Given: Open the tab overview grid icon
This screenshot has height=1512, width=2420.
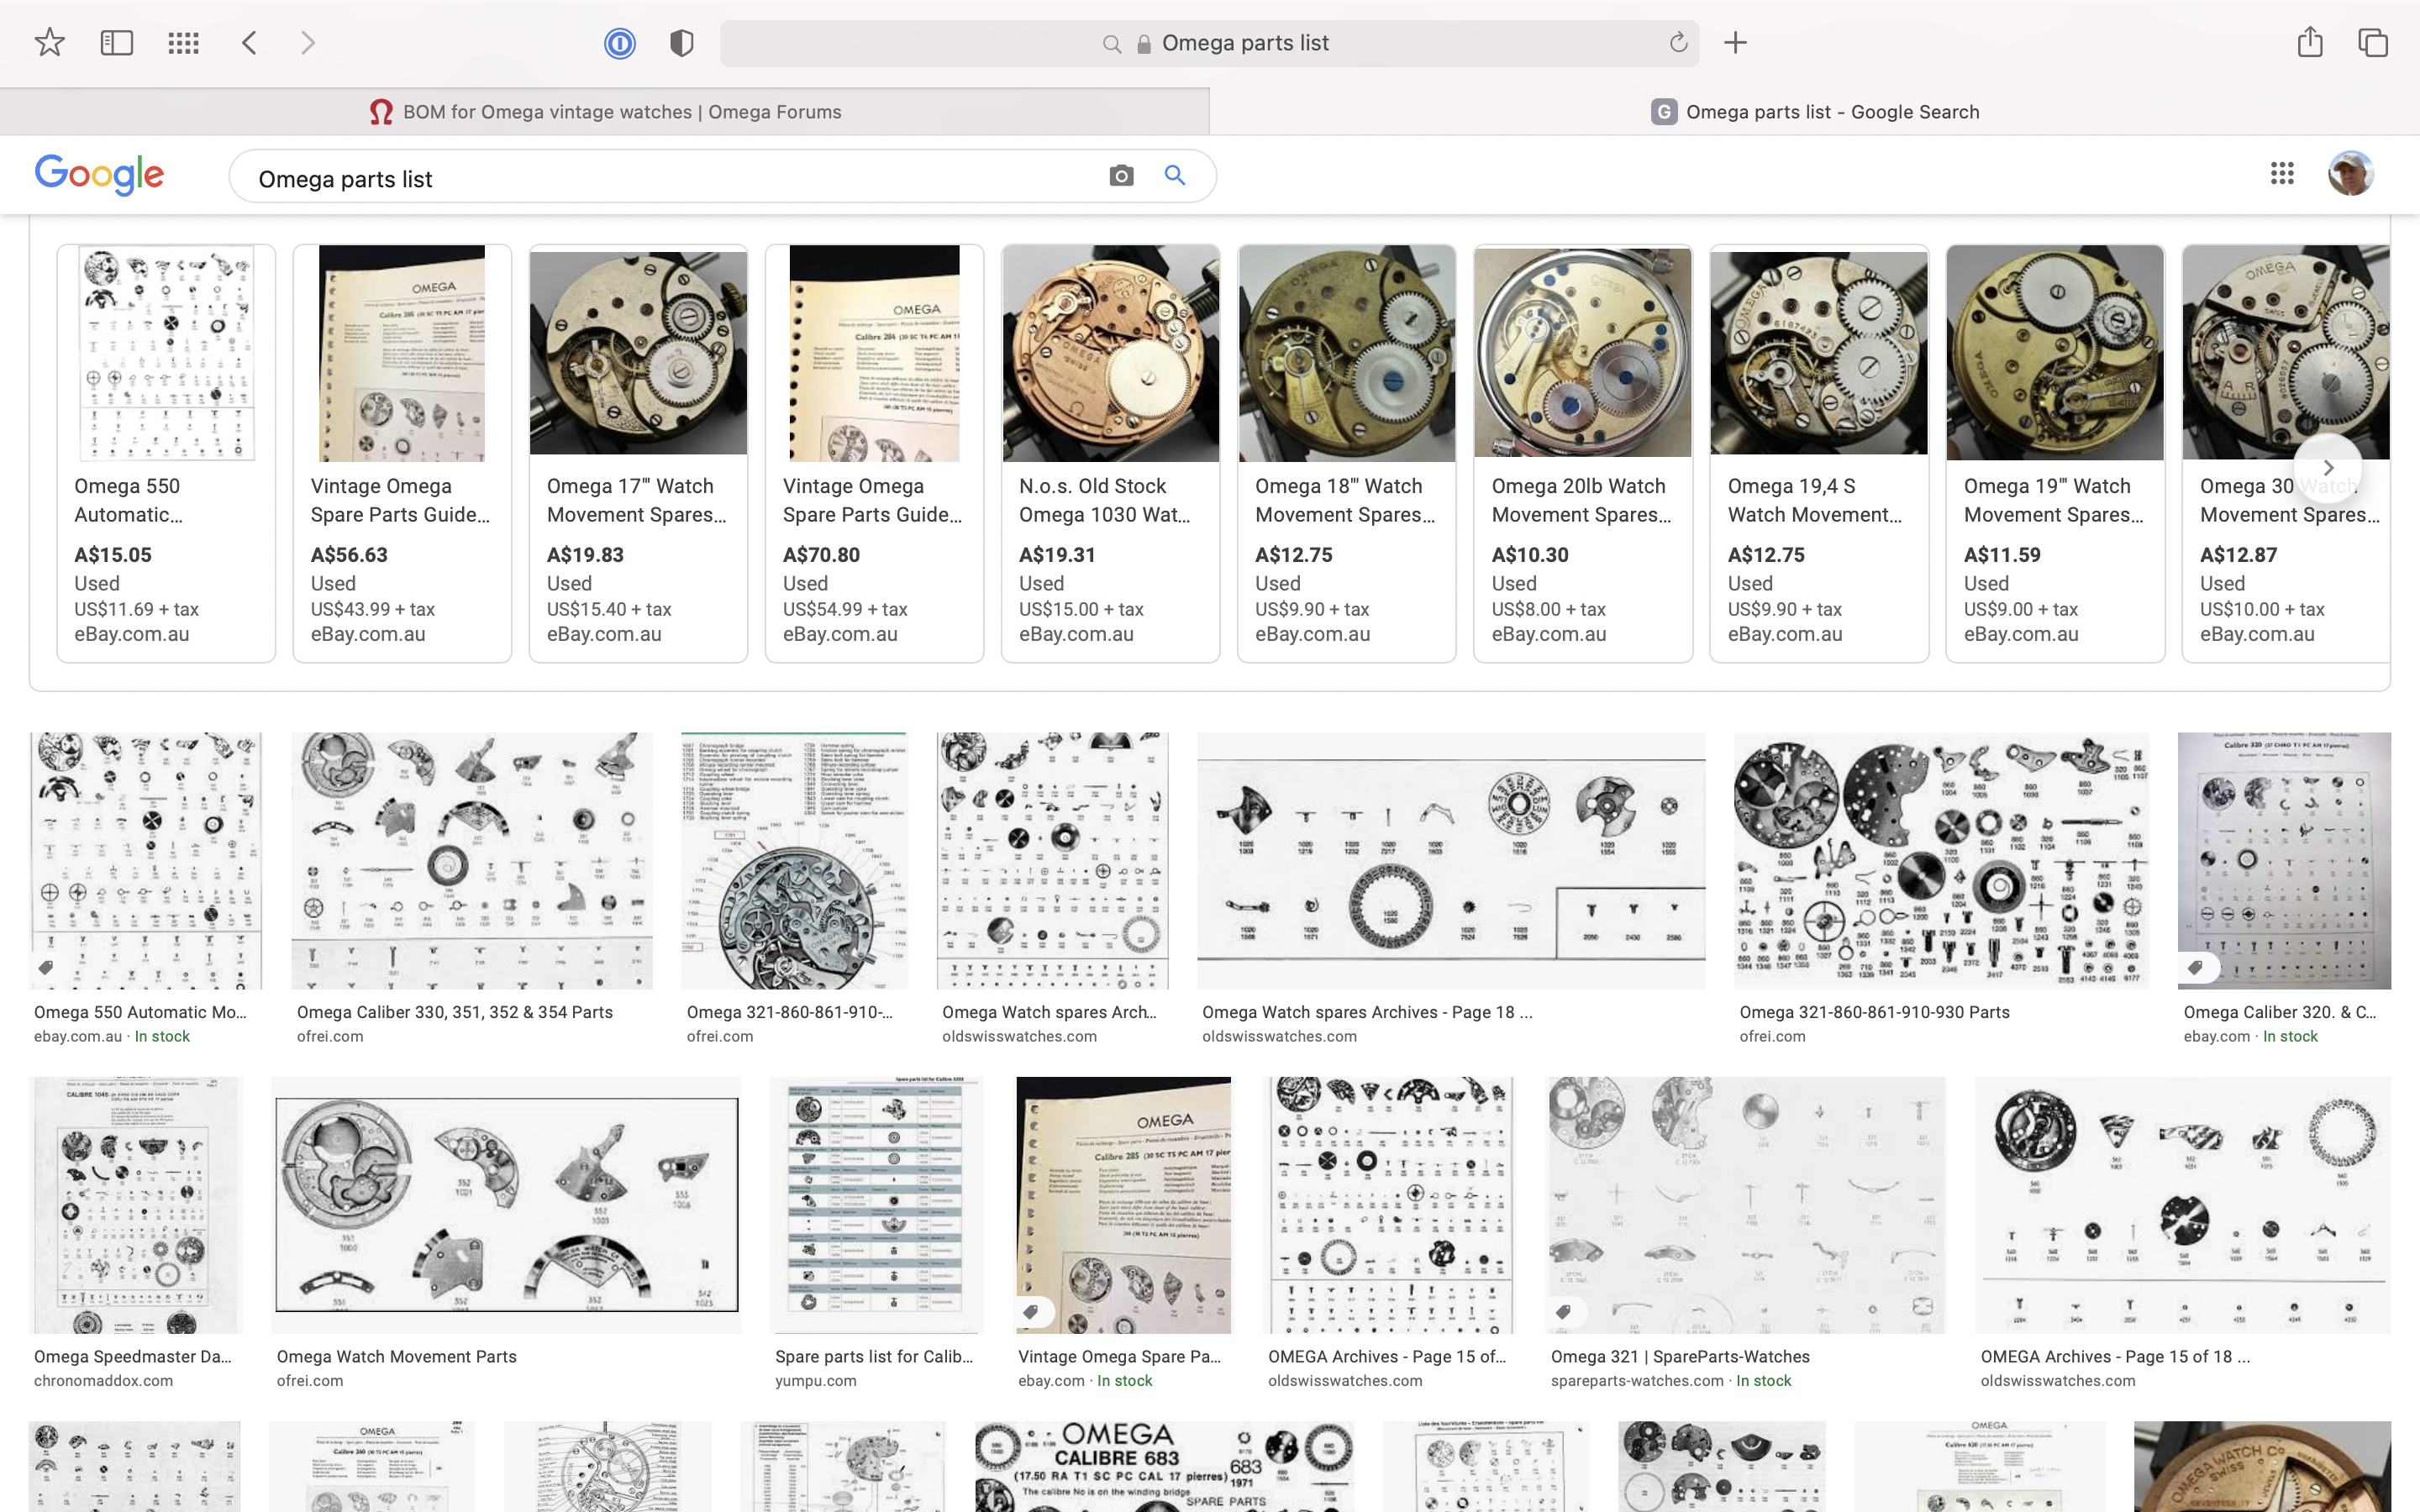Looking at the screenshot, I should coord(183,43).
